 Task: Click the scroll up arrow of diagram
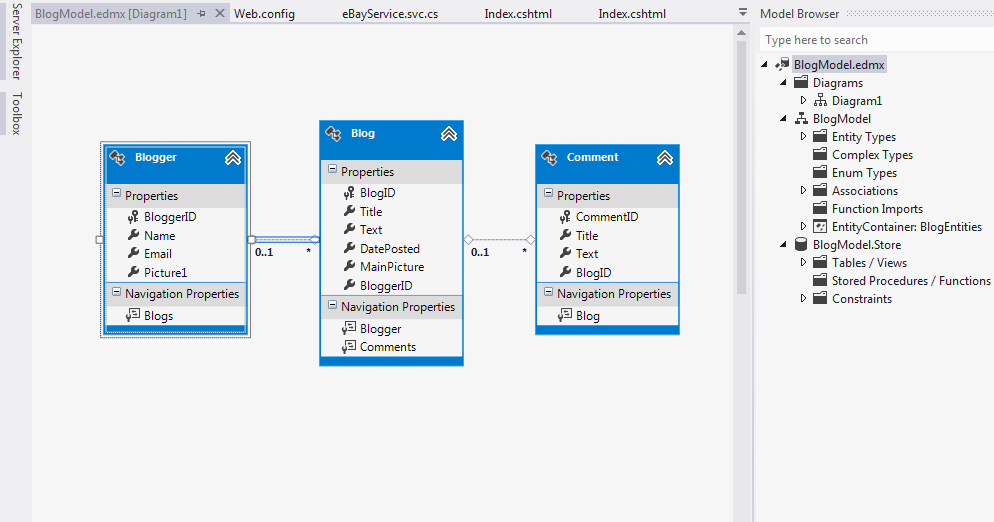pyautogui.click(x=741, y=32)
